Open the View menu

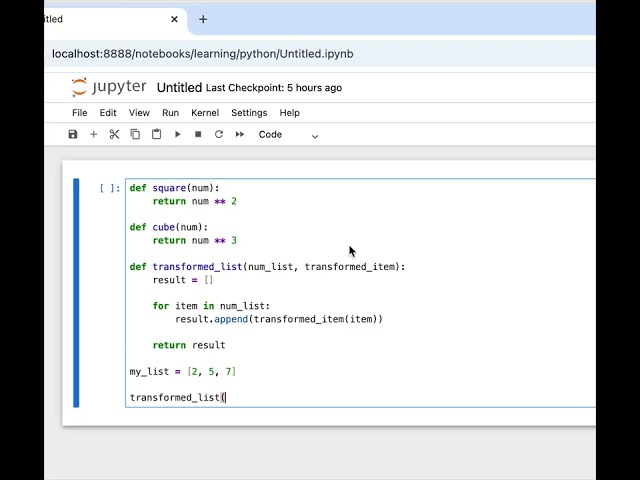(x=139, y=113)
